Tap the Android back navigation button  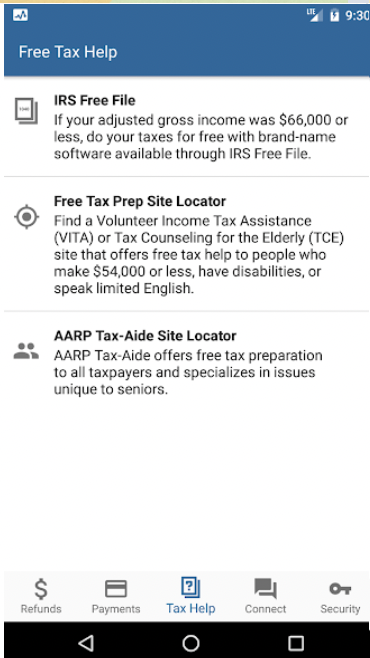(86, 642)
